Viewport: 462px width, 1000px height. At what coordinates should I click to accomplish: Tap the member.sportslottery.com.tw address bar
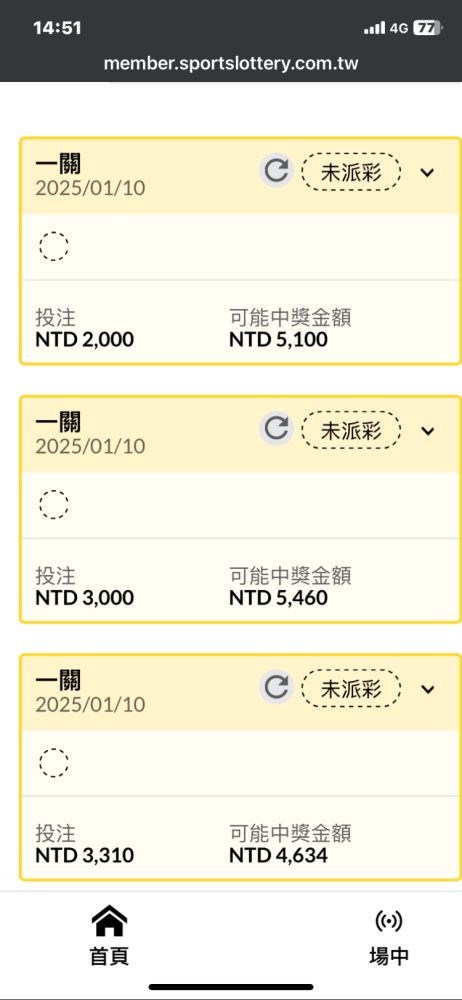[231, 64]
